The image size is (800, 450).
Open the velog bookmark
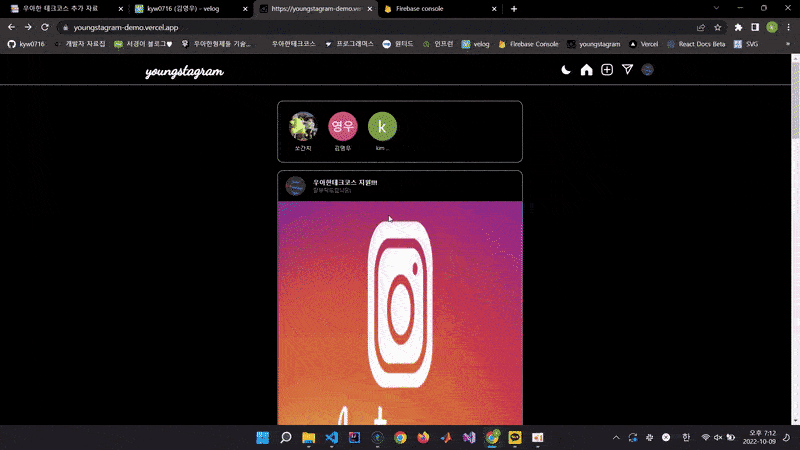pos(476,44)
